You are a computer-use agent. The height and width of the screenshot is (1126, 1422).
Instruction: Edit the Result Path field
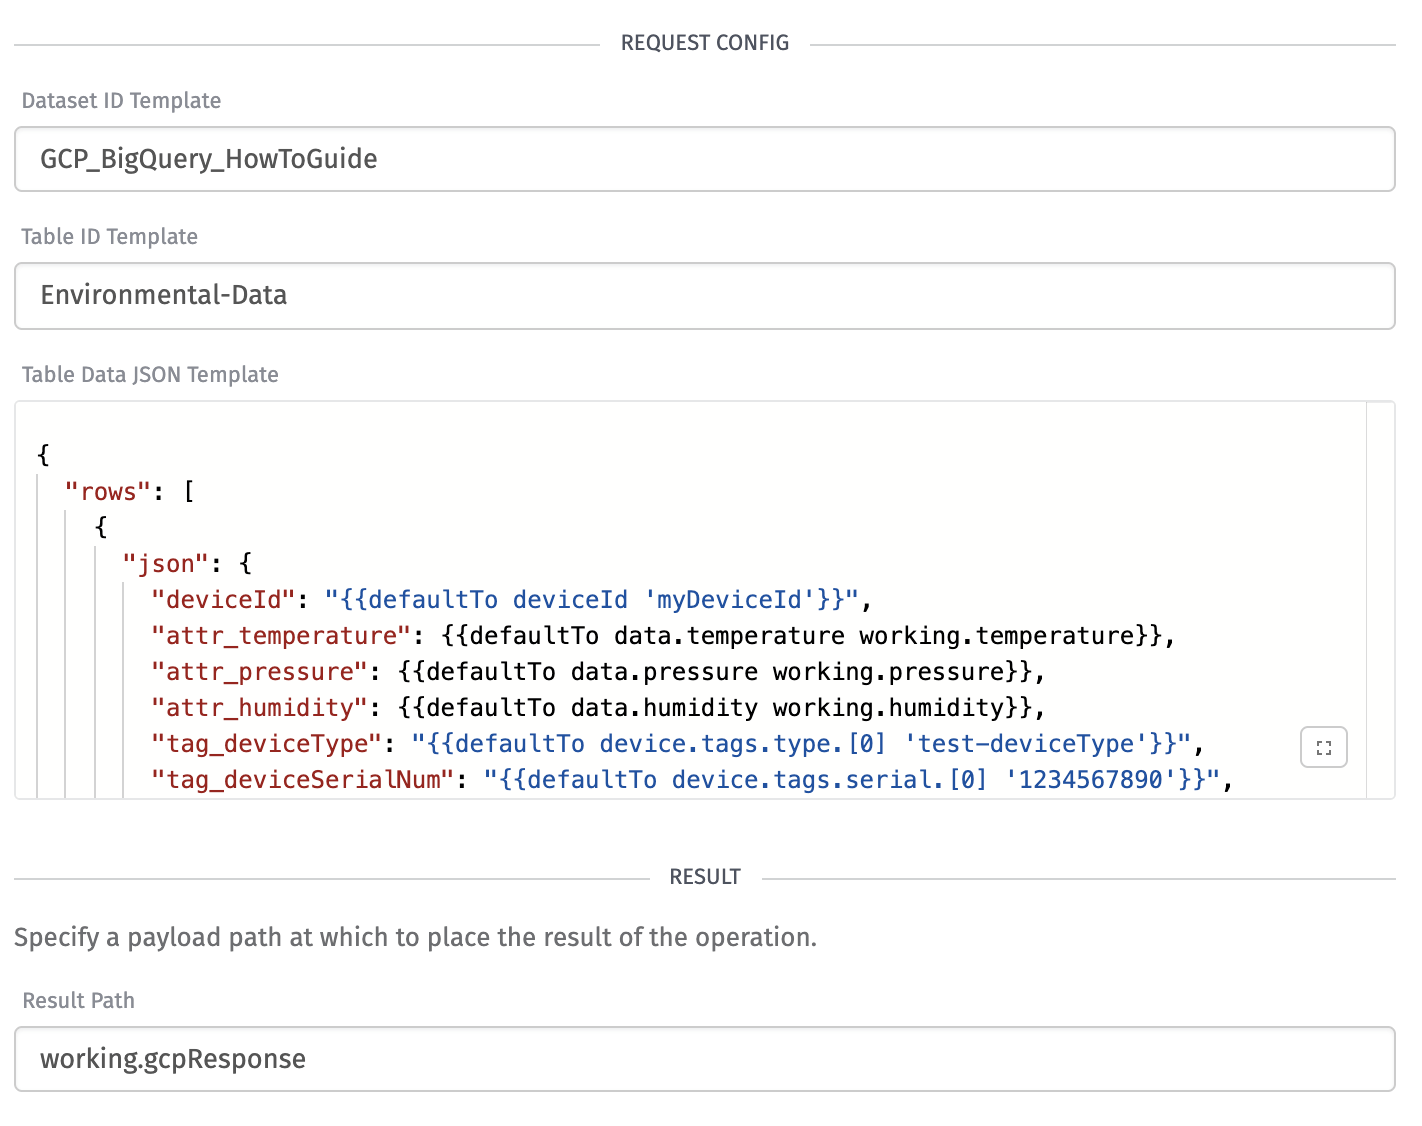[x=704, y=1059]
